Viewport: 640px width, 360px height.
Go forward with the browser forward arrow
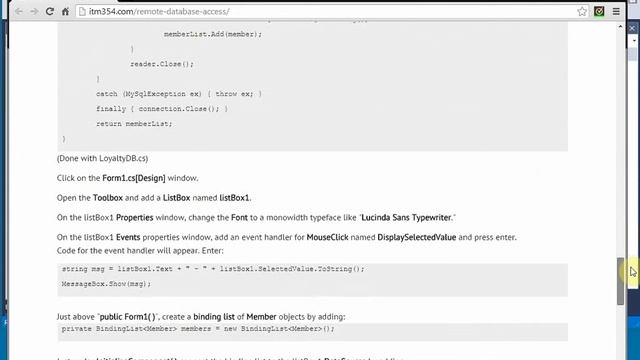(34, 11)
